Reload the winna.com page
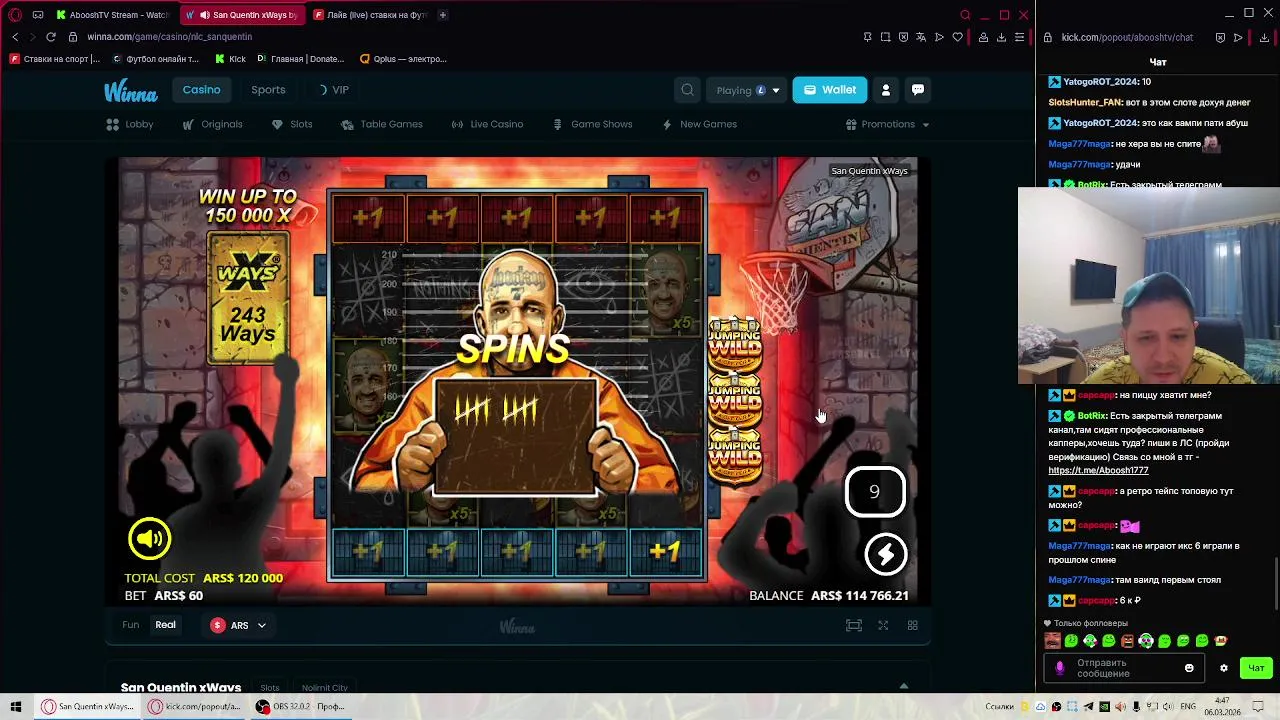Image resolution: width=1280 pixels, height=720 pixels. point(50,37)
